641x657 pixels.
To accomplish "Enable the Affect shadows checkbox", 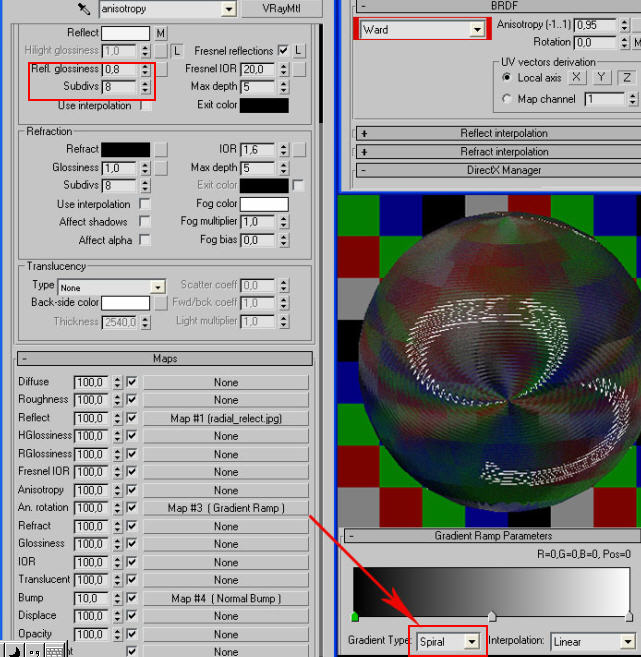I will click(x=145, y=222).
